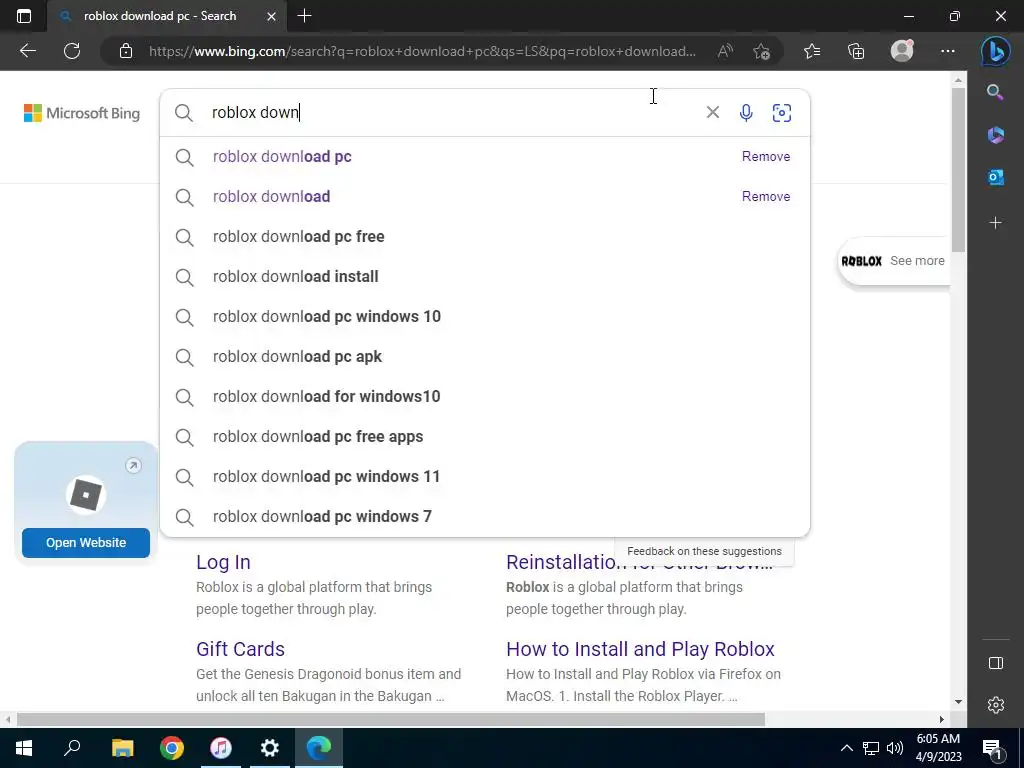Add a sidebar app with plus icon
The image size is (1024, 768).
click(x=995, y=223)
